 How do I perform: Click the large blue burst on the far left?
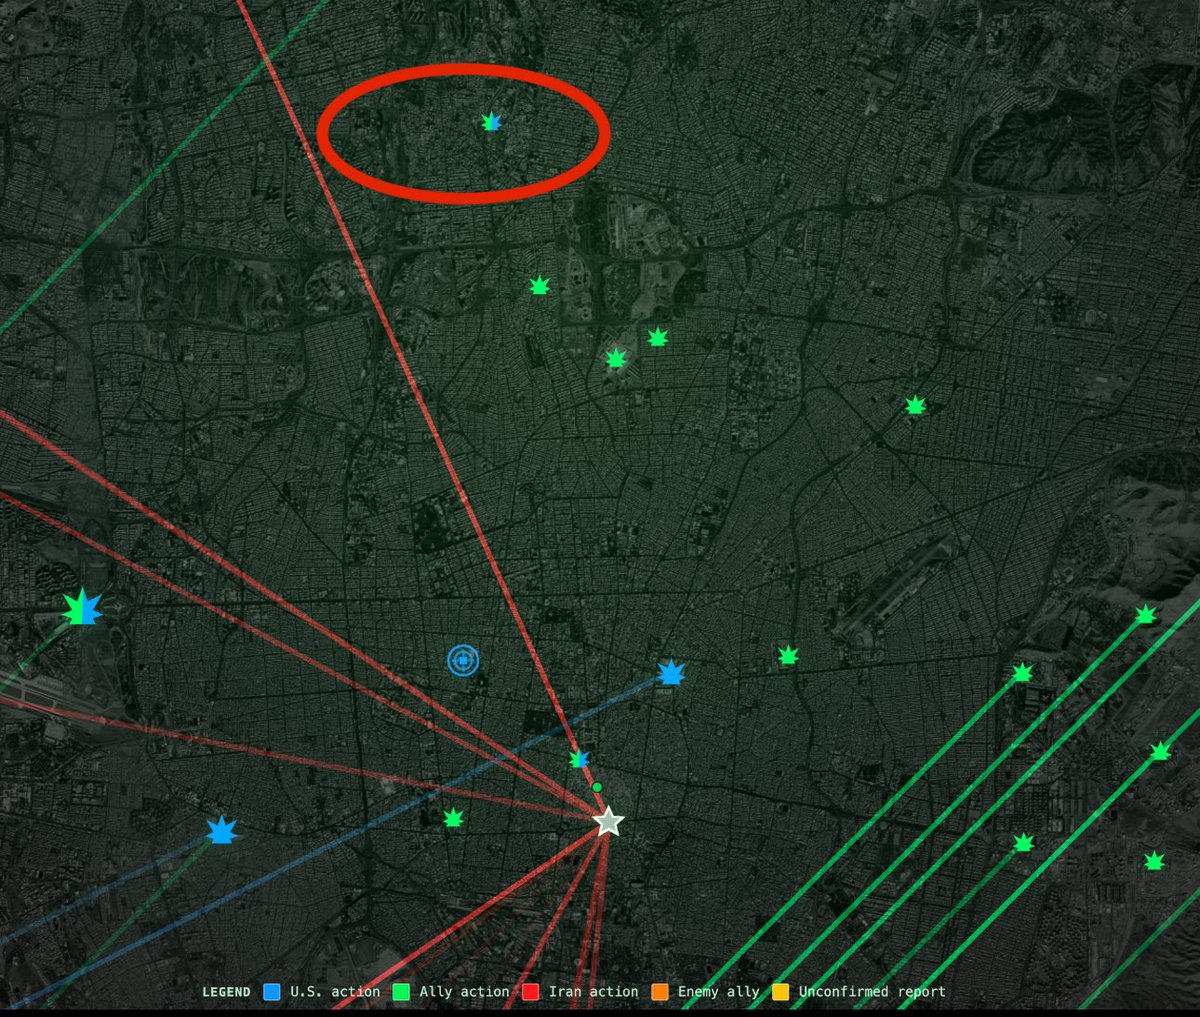coord(85,608)
